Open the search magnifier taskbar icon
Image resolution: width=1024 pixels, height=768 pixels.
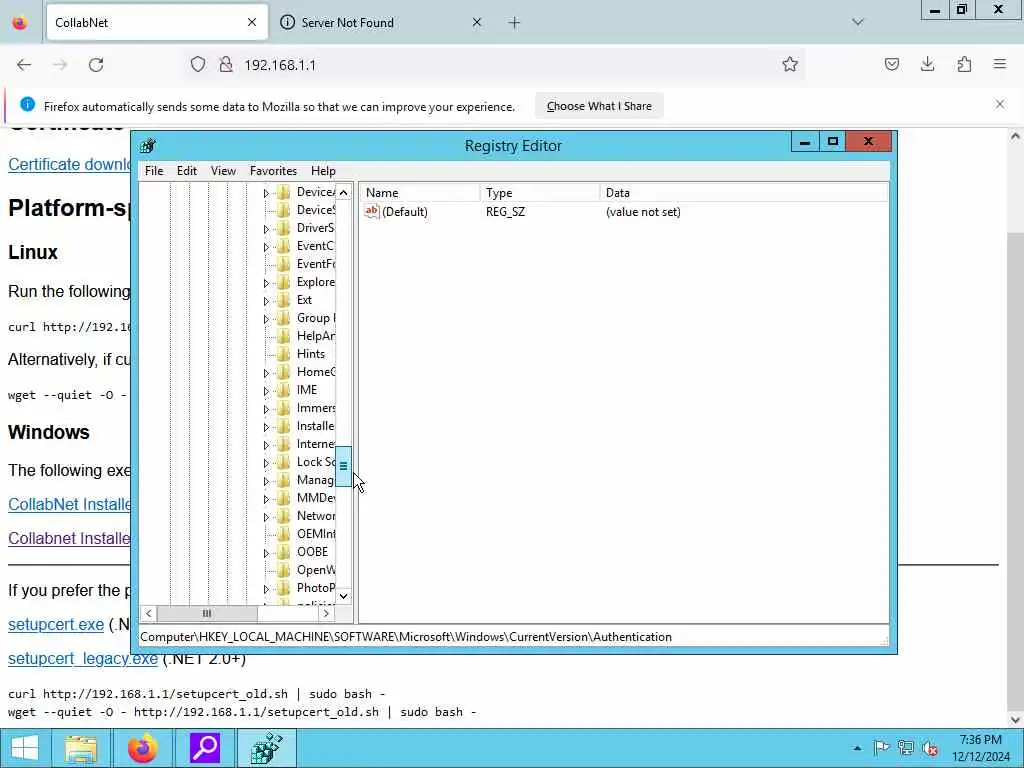coord(204,748)
